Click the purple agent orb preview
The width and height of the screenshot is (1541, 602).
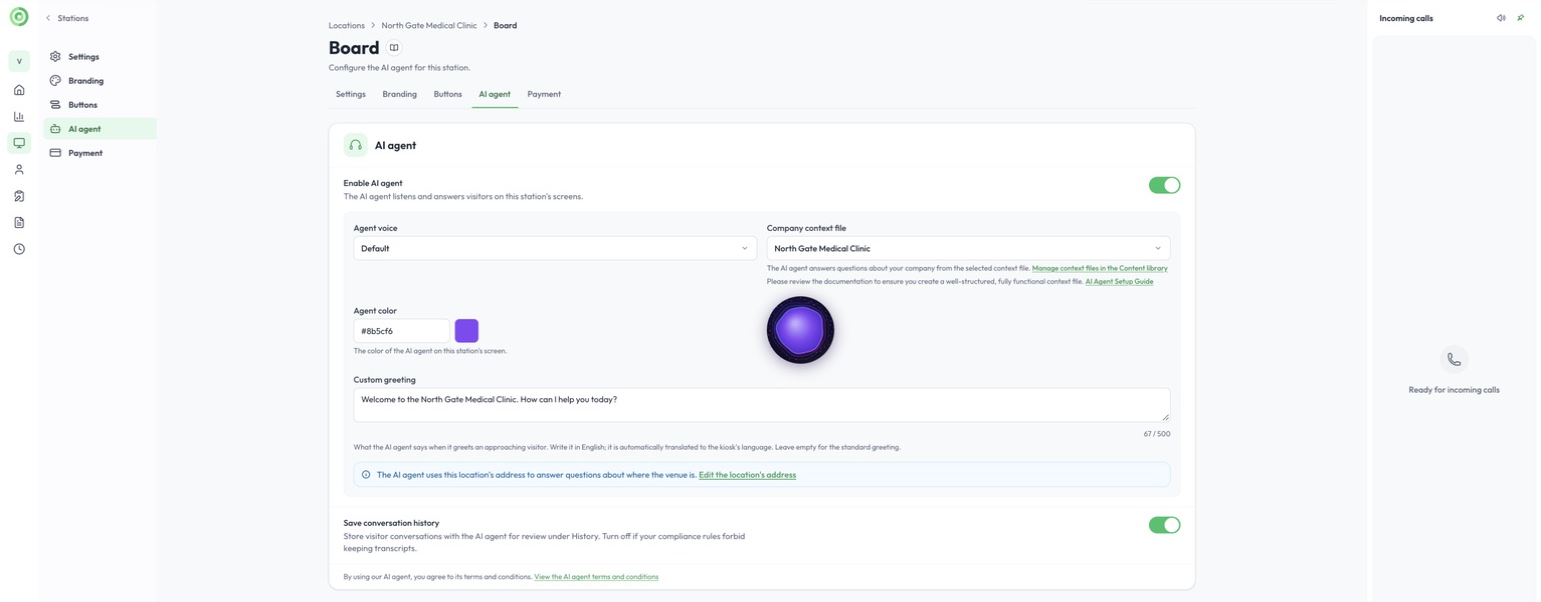(800, 330)
